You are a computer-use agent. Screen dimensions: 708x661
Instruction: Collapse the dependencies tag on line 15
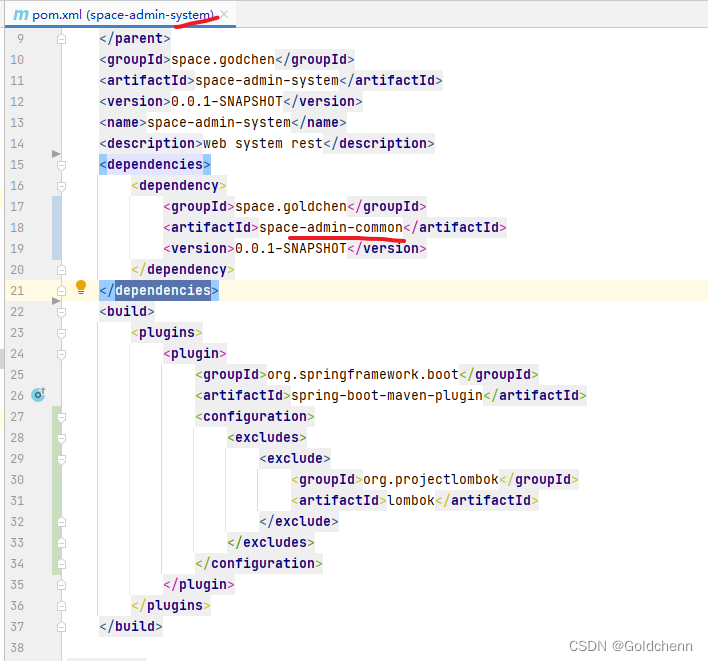62,165
